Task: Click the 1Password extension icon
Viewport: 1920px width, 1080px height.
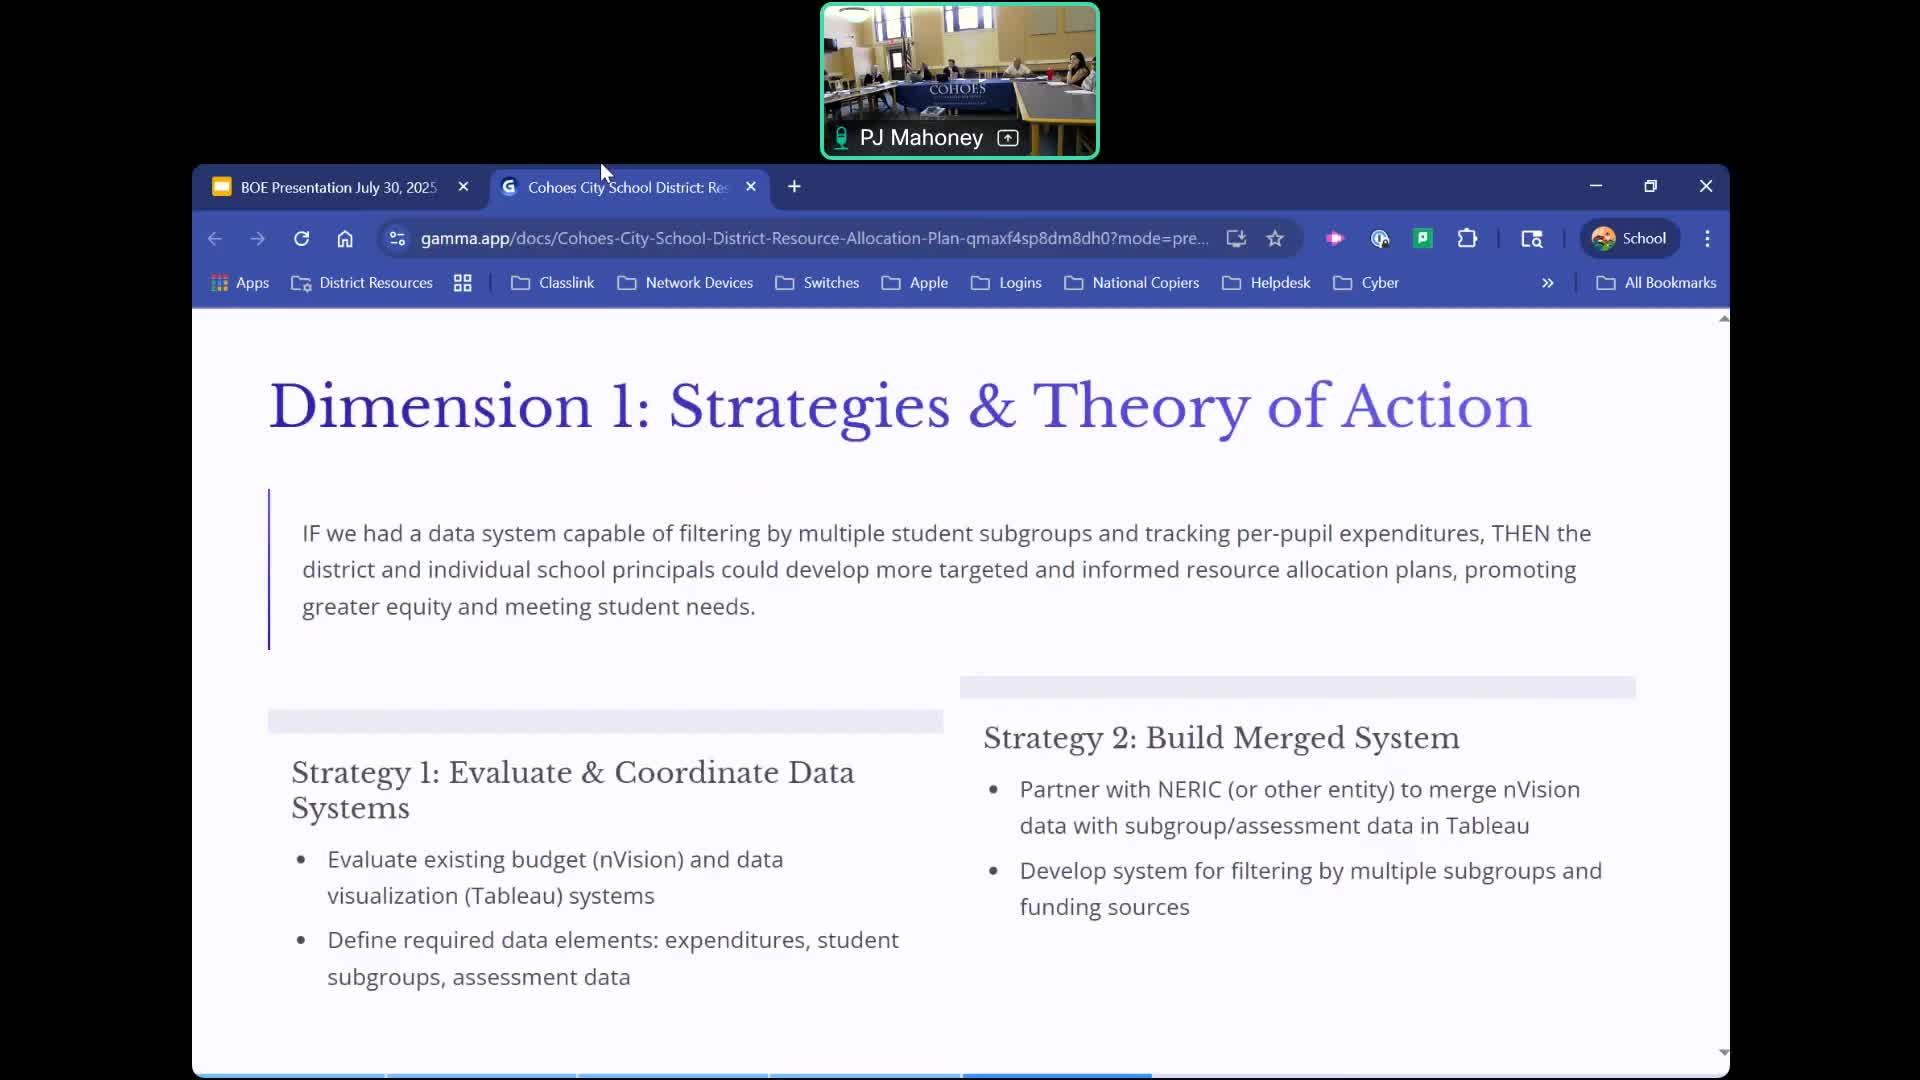Action: pyautogui.click(x=1379, y=238)
